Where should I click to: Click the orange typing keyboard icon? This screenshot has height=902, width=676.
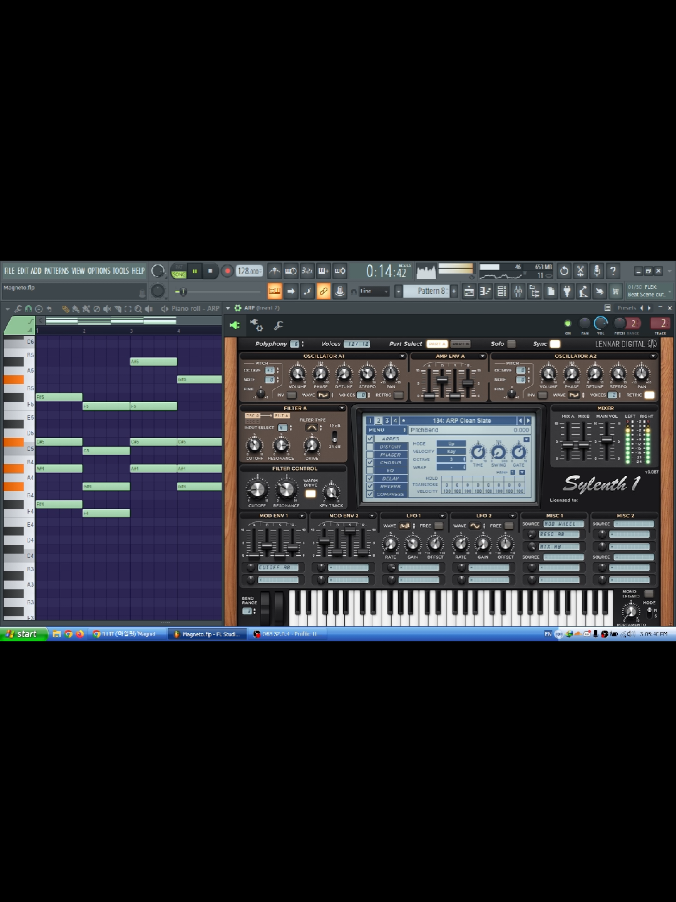pos(274,291)
